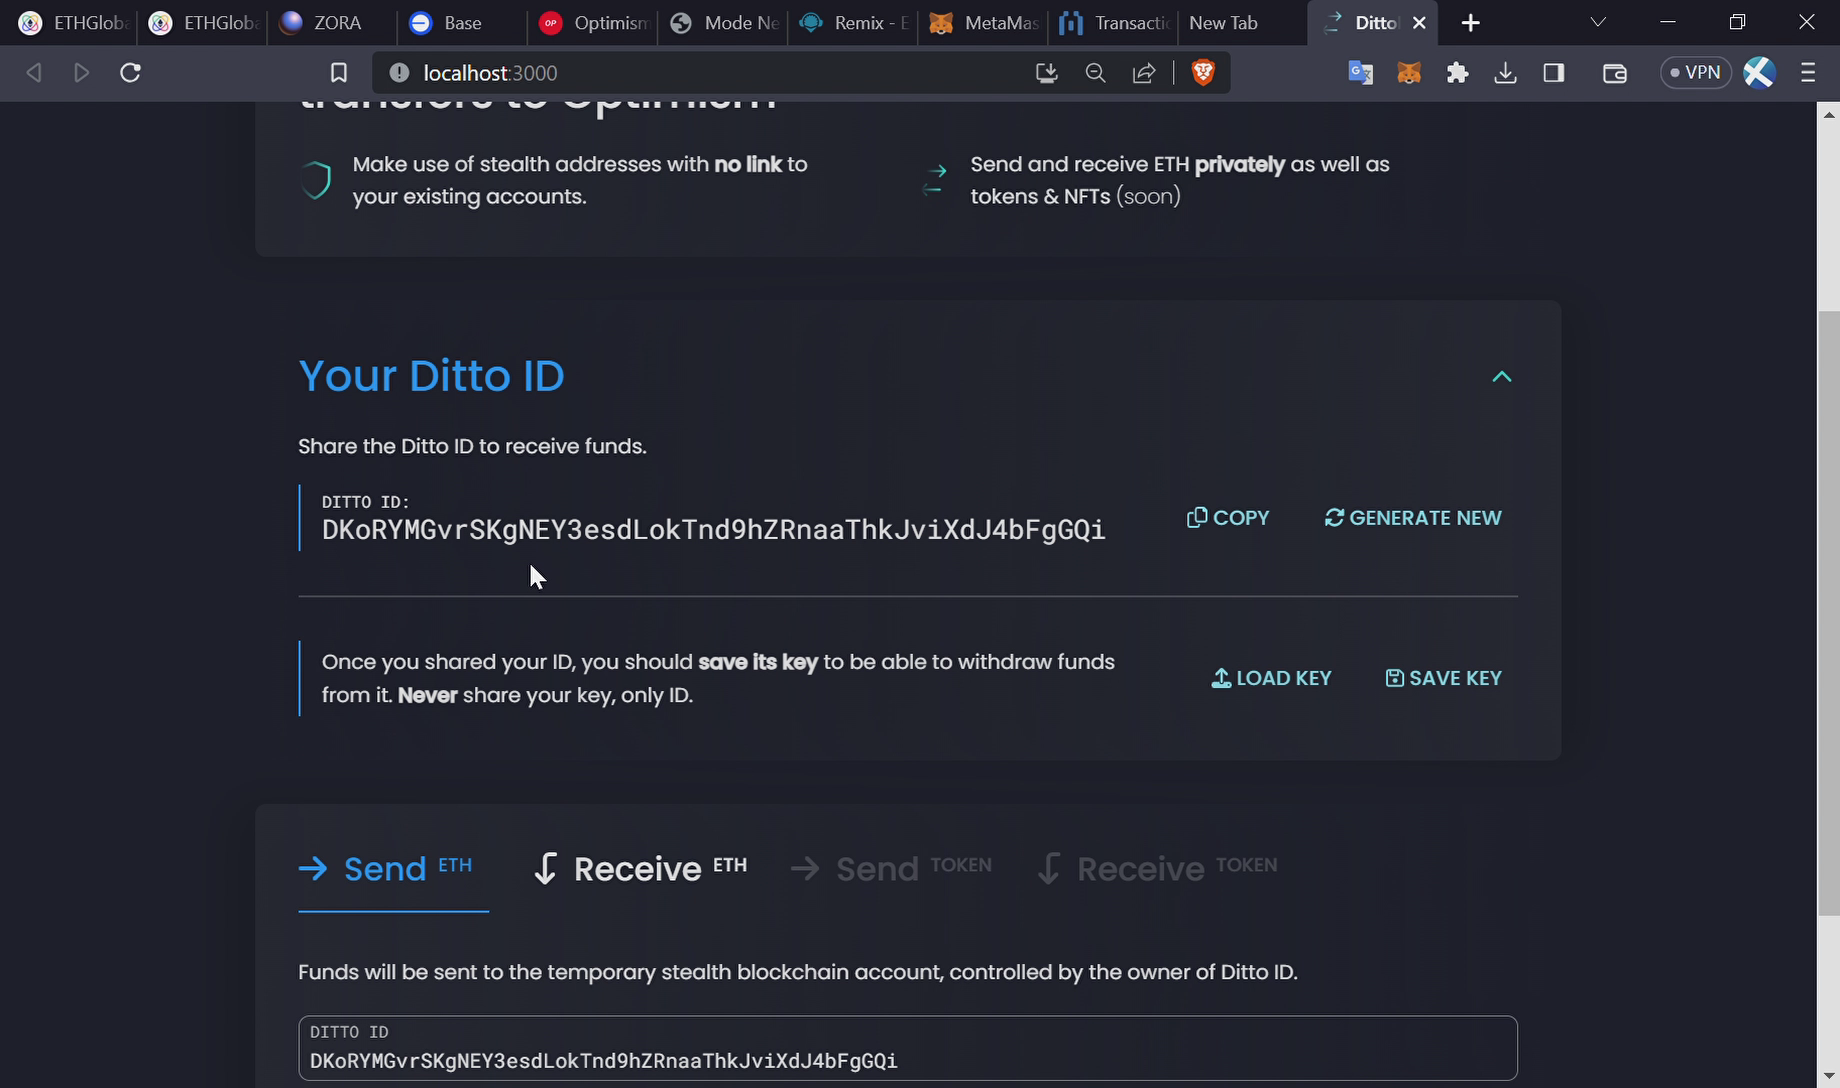Screen dimensions: 1840x1088
Task: Load a saved key
Action: click(1271, 678)
